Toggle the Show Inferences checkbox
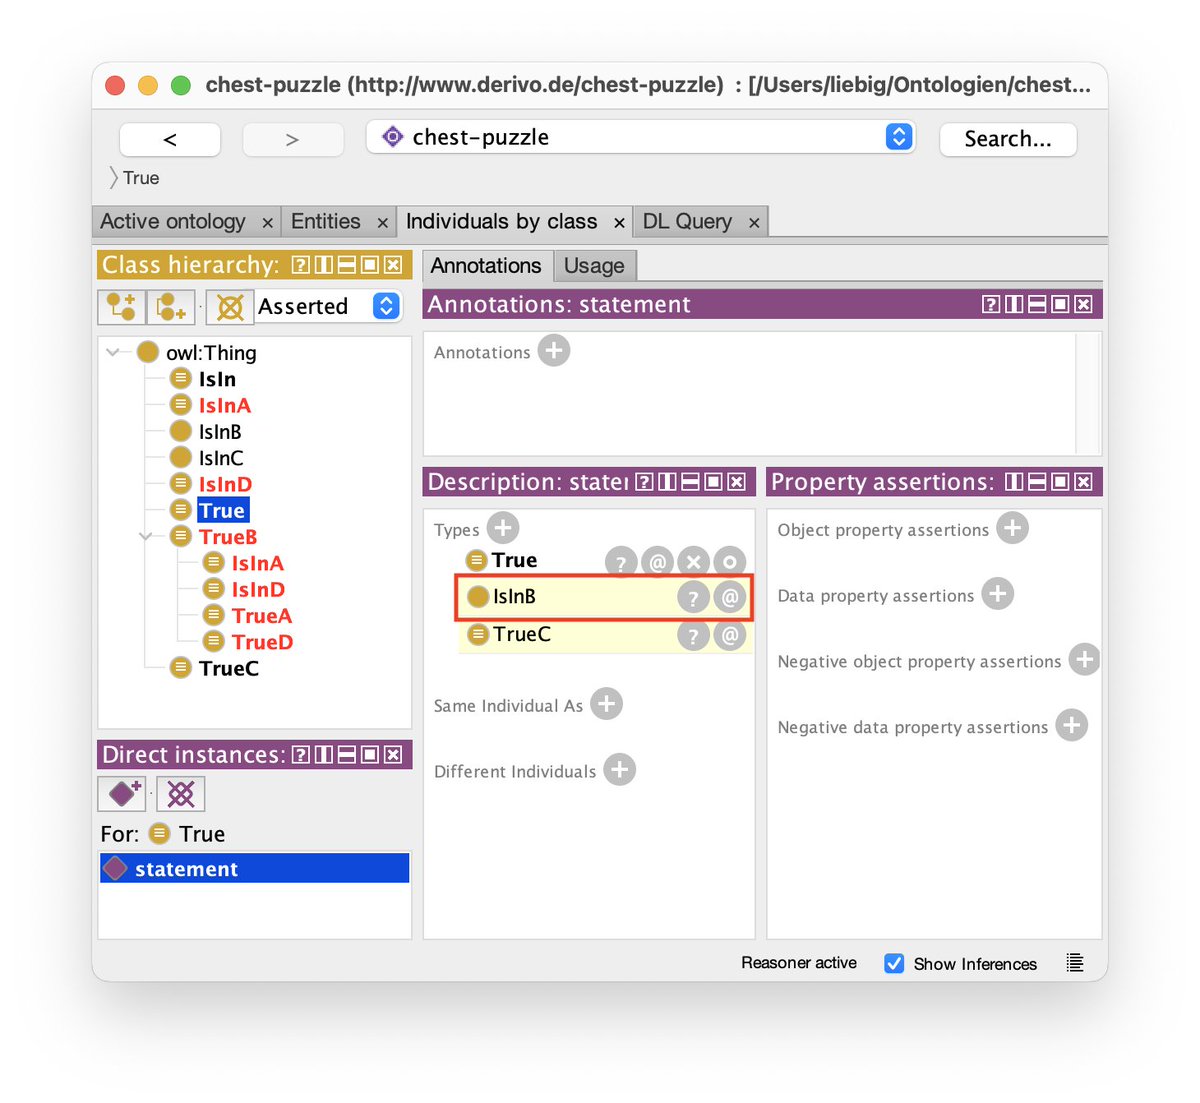Viewport: 1200px width, 1103px height. pyautogui.click(x=894, y=963)
